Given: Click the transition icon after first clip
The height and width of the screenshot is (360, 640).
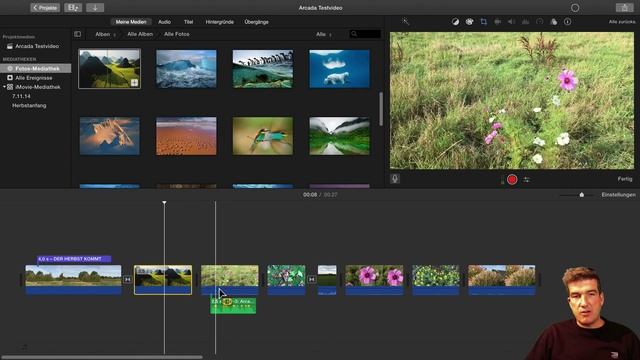Looking at the screenshot, I should 127,279.
